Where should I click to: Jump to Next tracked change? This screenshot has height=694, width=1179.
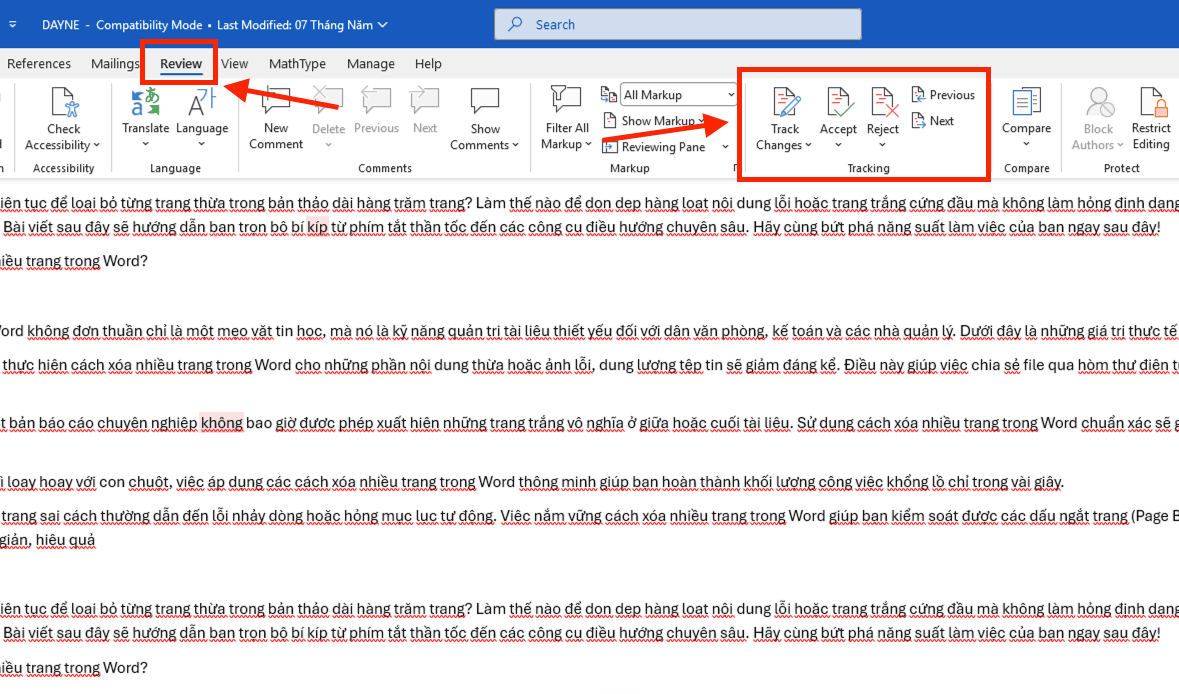tap(932, 120)
